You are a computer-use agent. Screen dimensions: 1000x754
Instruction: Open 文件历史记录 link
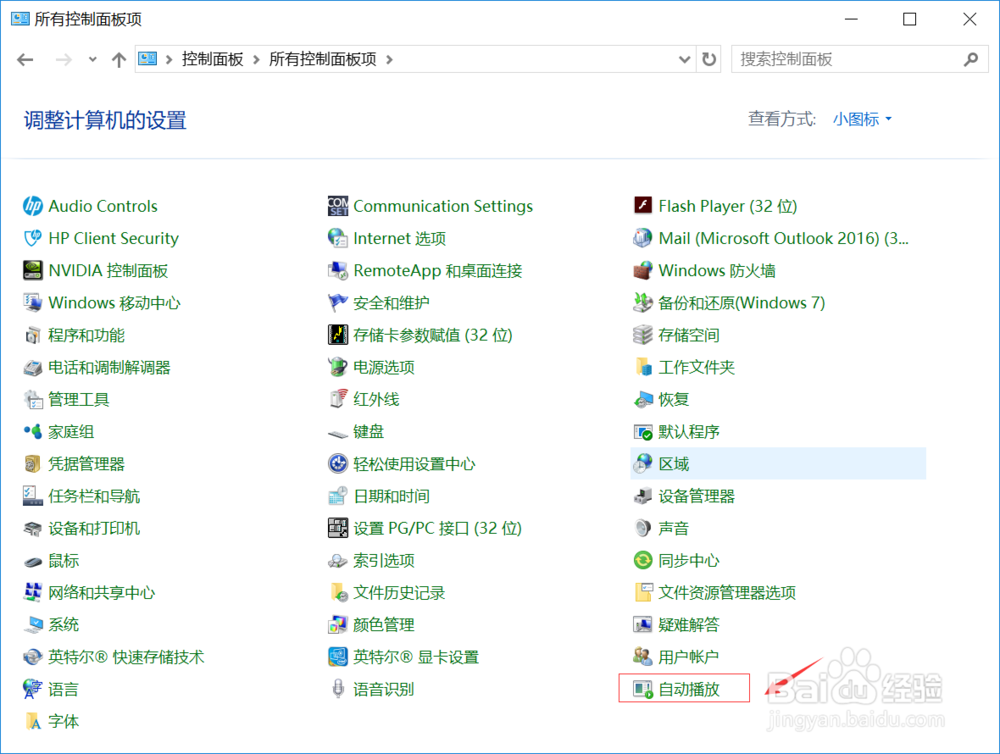point(399,593)
